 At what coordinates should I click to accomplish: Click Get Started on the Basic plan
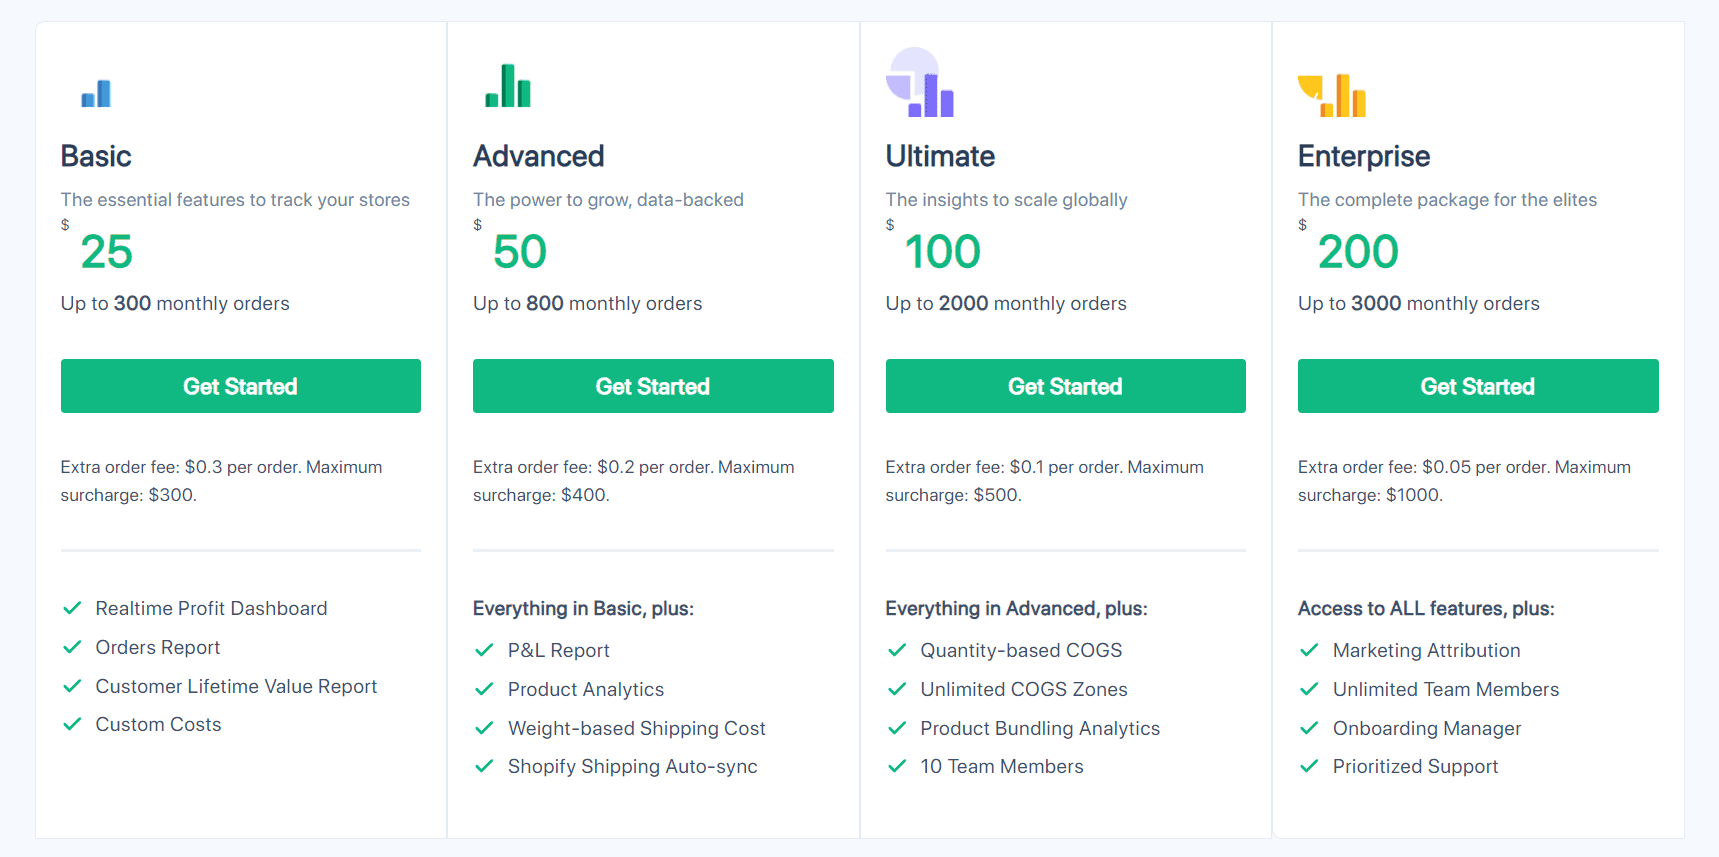240,386
